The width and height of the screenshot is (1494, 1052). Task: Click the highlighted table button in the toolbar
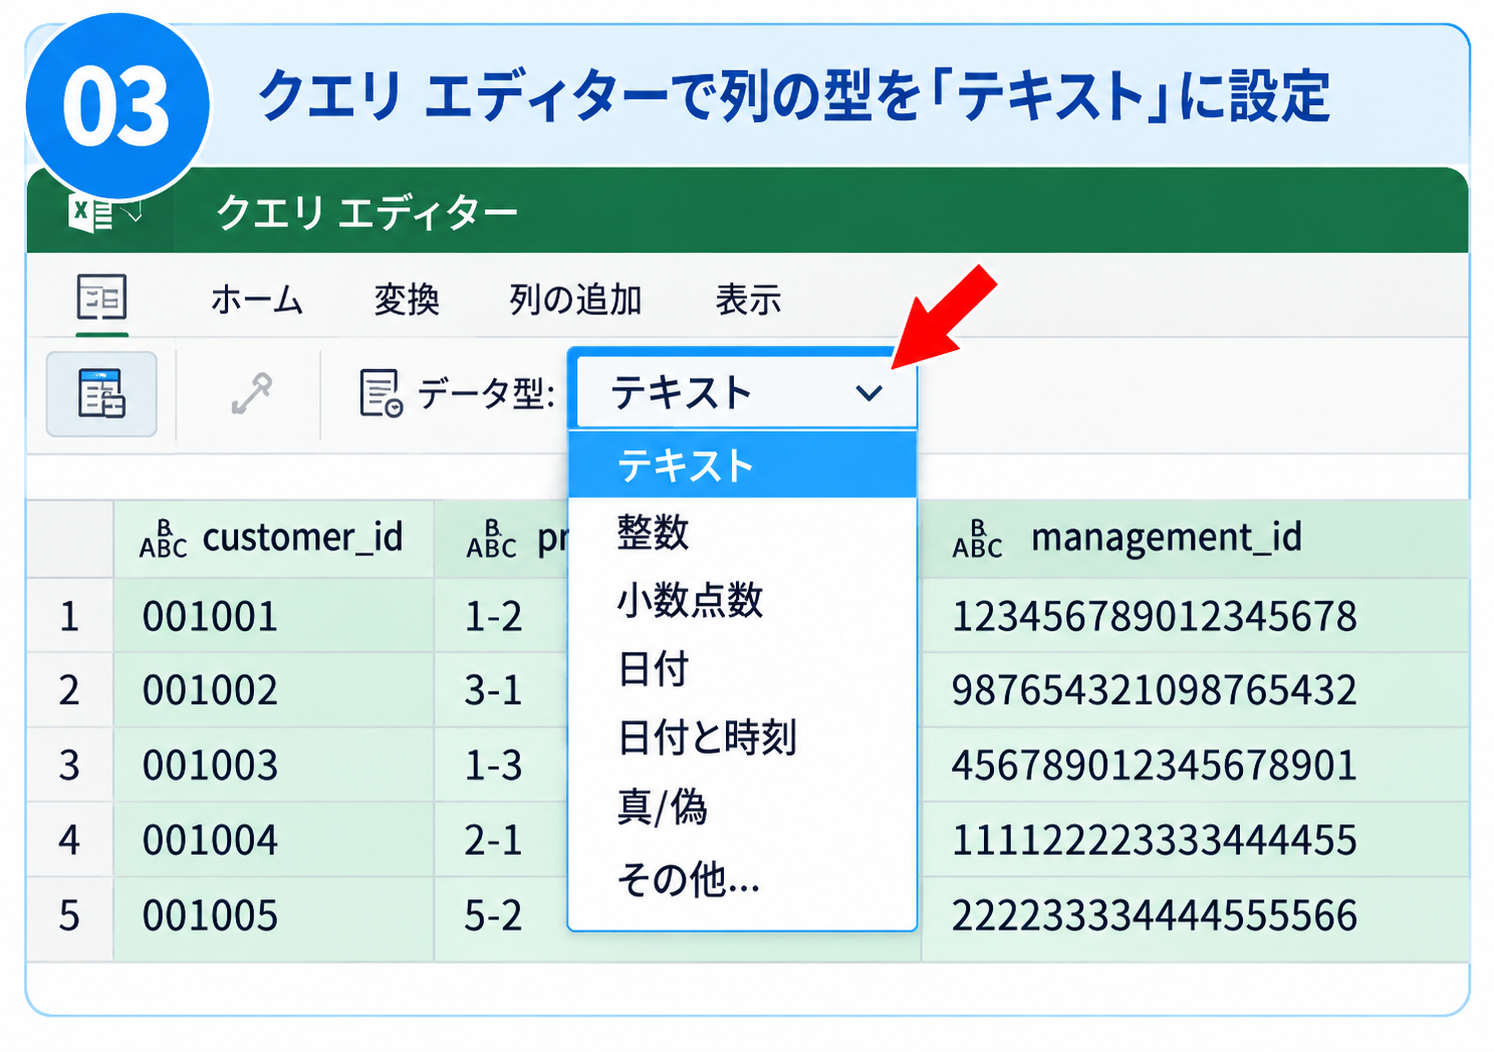(x=102, y=393)
